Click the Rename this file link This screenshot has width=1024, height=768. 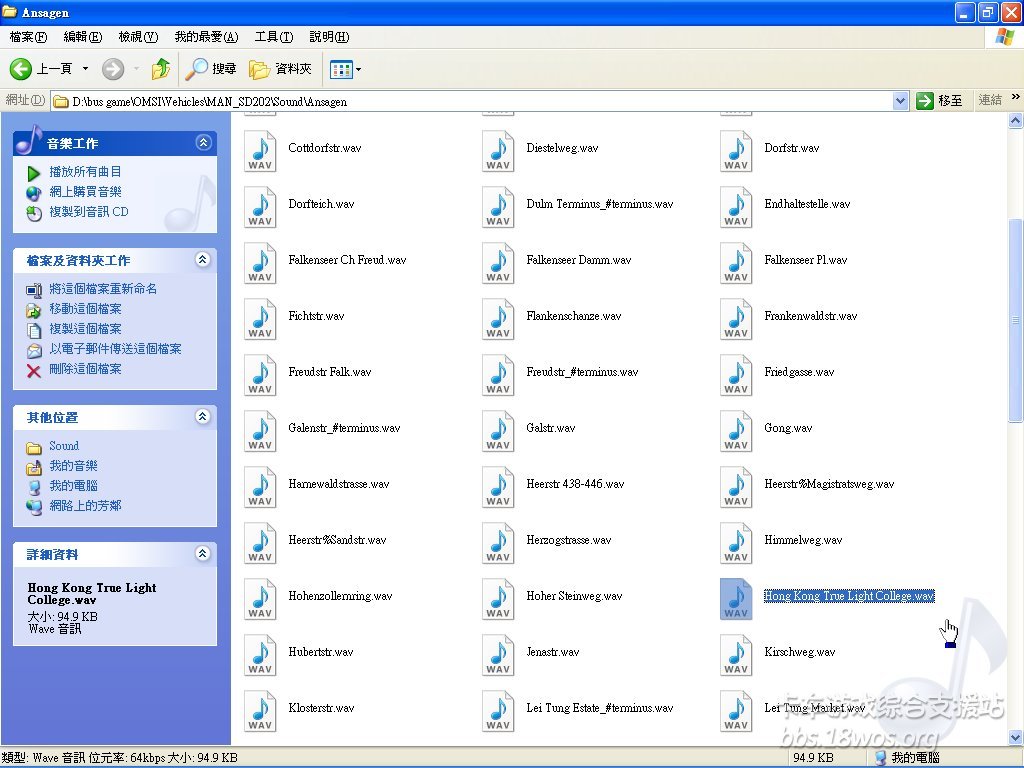click(103, 289)
